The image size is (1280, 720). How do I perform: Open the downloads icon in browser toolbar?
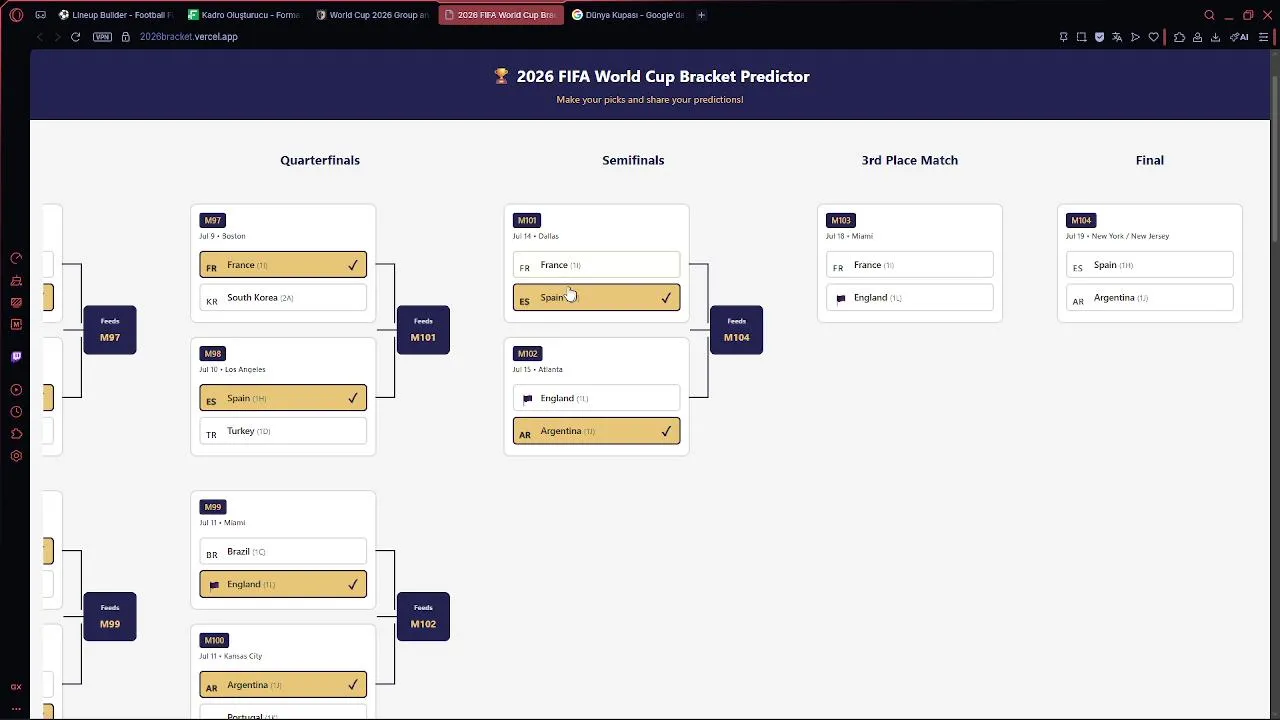pos(1215,37)
